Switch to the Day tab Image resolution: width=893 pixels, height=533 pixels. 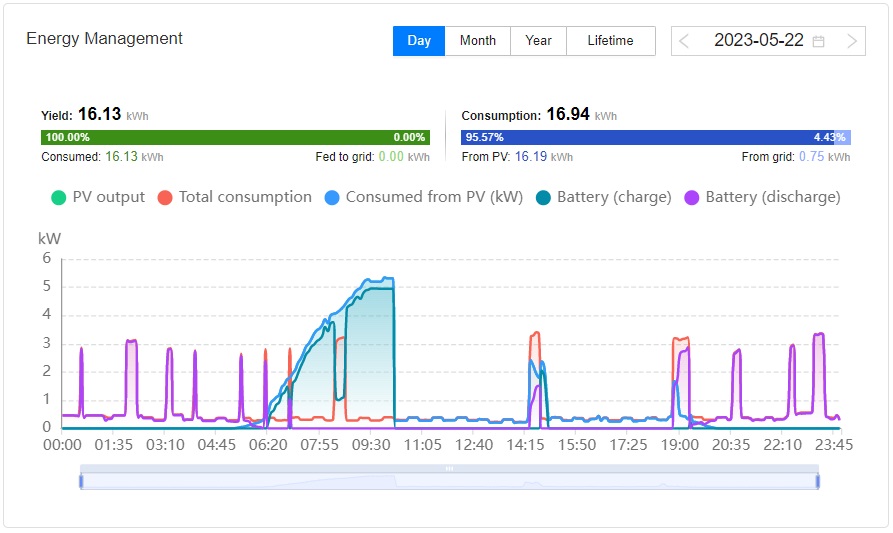tap(419, 41)
